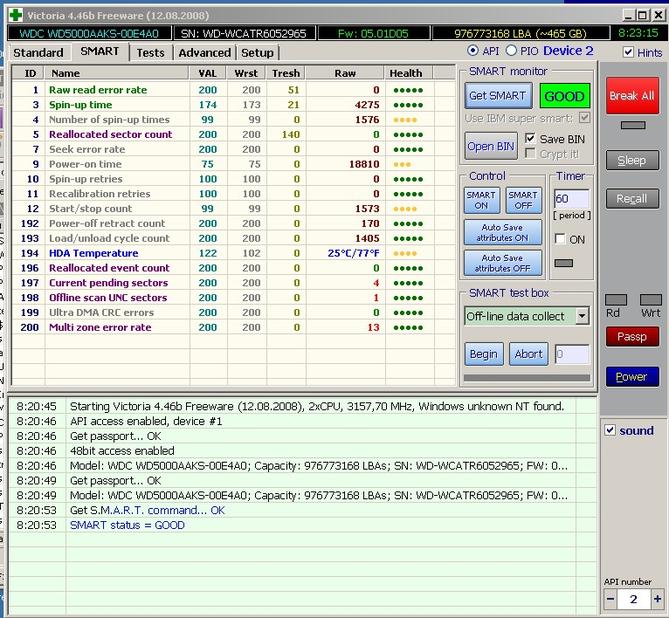This screenshot has width=669, height=618.
Task: Click the API number value field
Action: pos(634,599)
